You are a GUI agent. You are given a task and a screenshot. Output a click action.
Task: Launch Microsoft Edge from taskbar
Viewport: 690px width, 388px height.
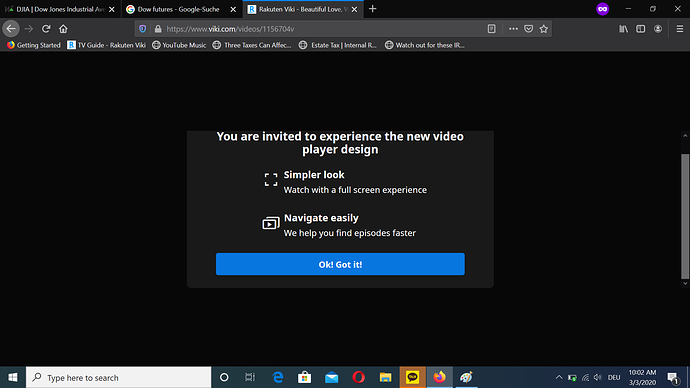tap(278, 377)
